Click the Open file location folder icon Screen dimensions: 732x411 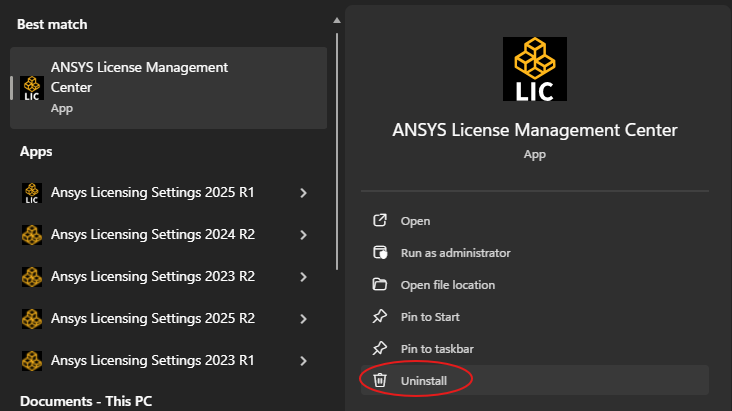coord(380,285)
